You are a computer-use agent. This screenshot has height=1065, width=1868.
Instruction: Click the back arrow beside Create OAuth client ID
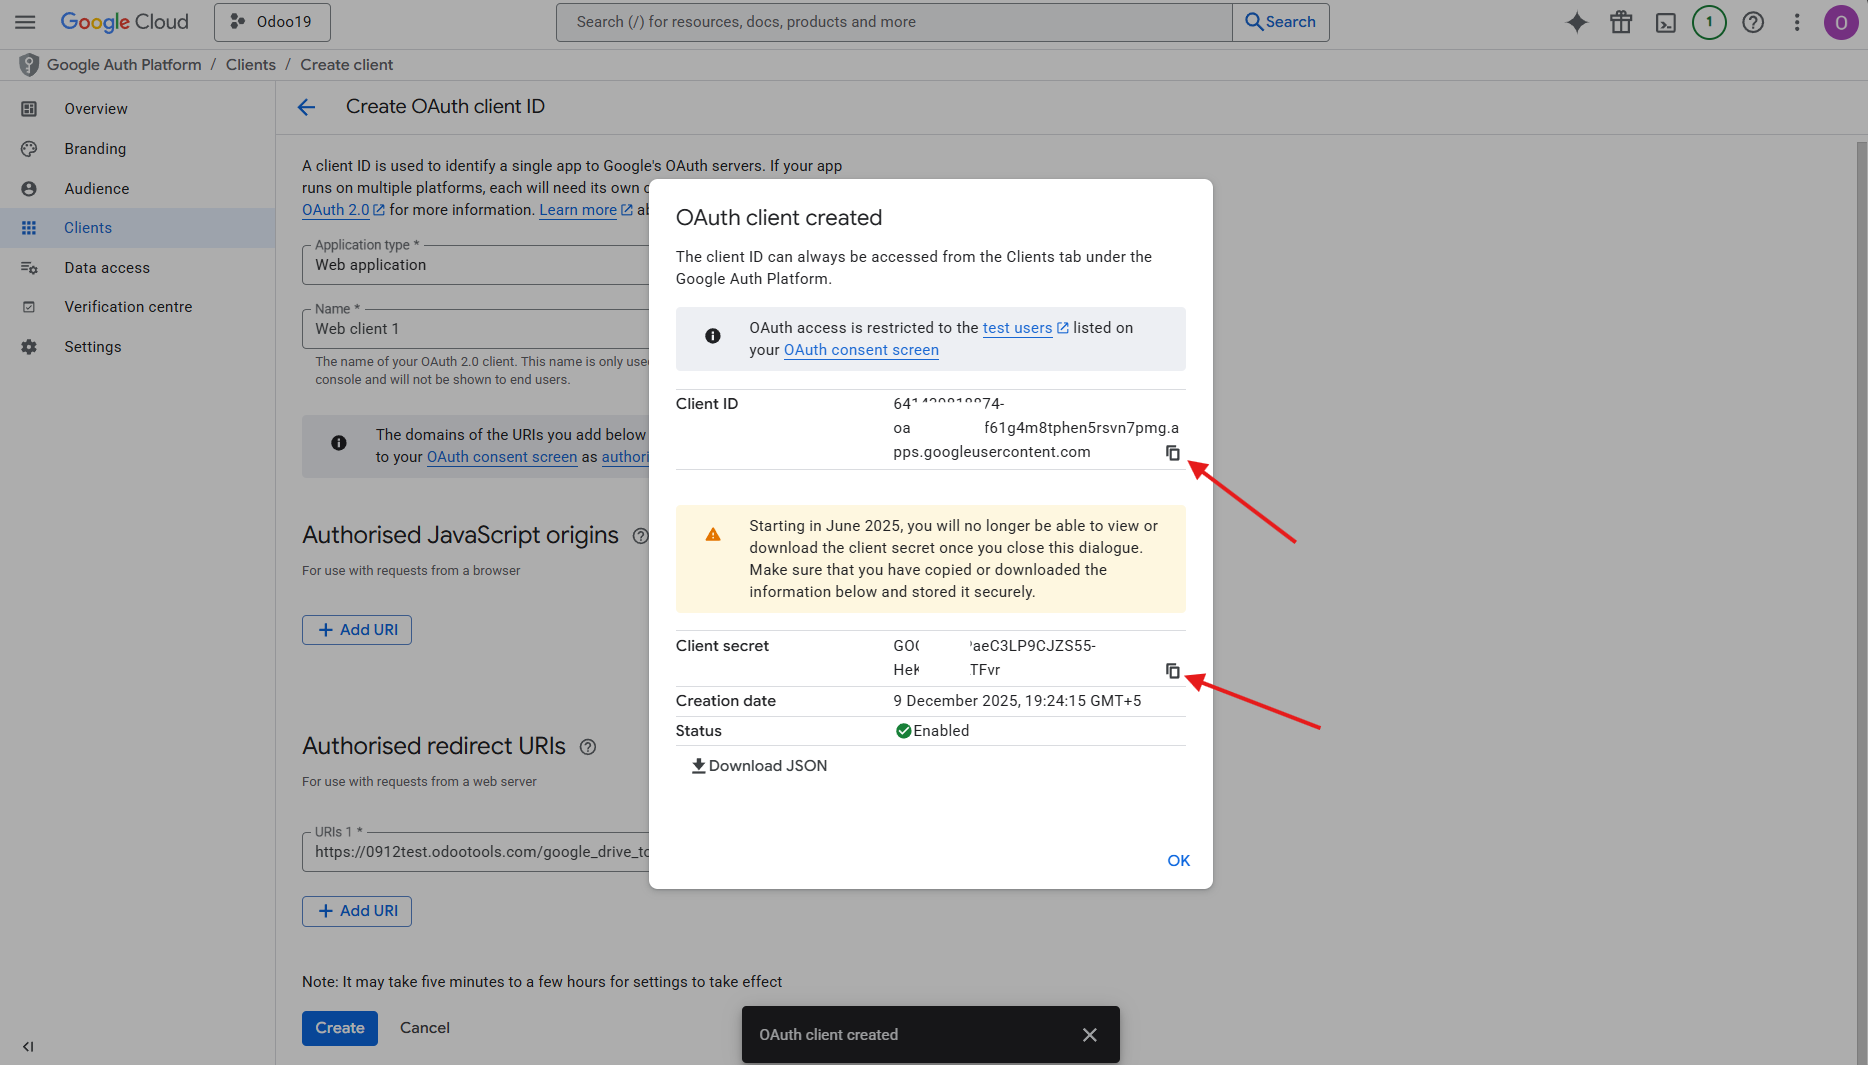coord(306,107)
